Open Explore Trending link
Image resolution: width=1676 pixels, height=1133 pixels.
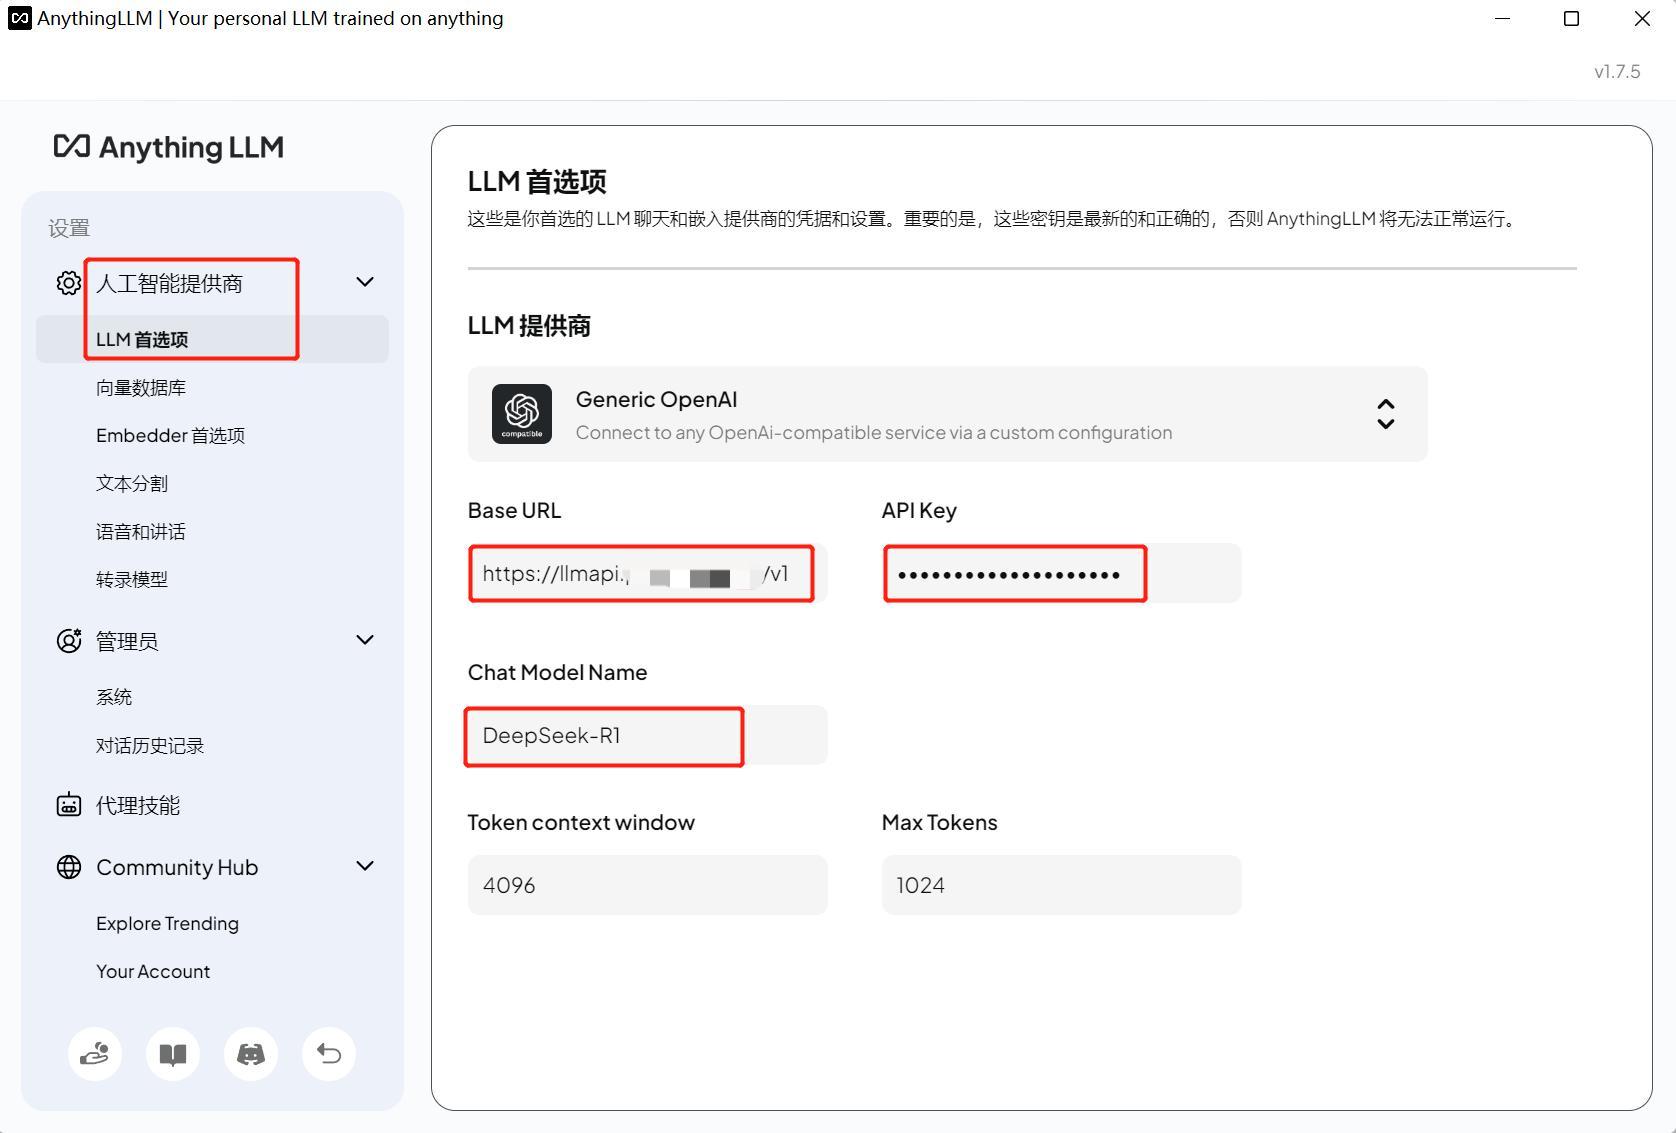click(167, 924)
